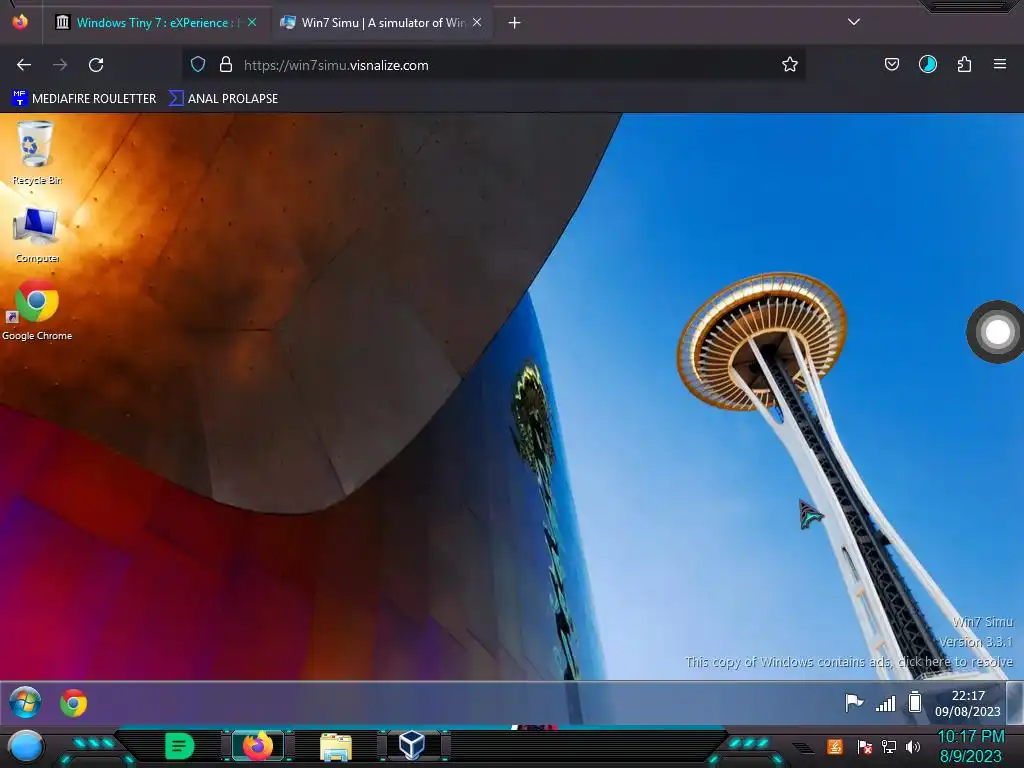Open the tracking protection shield panel

click(198, 64)
